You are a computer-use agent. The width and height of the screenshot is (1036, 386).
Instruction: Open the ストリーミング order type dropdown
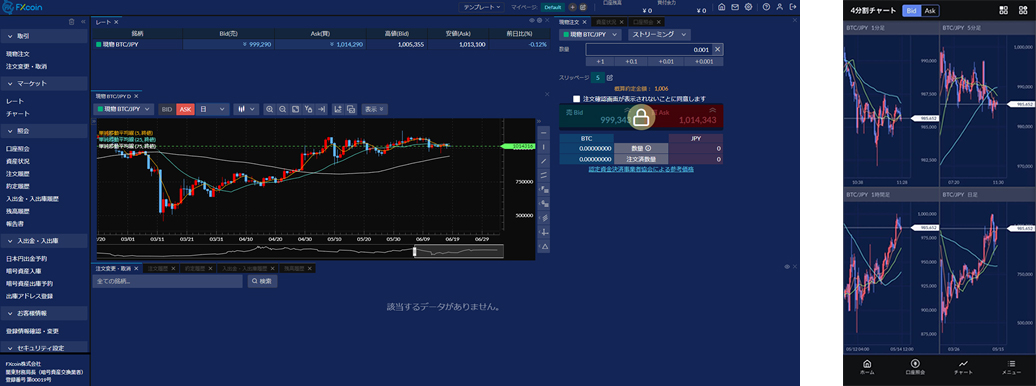(659, 34)
